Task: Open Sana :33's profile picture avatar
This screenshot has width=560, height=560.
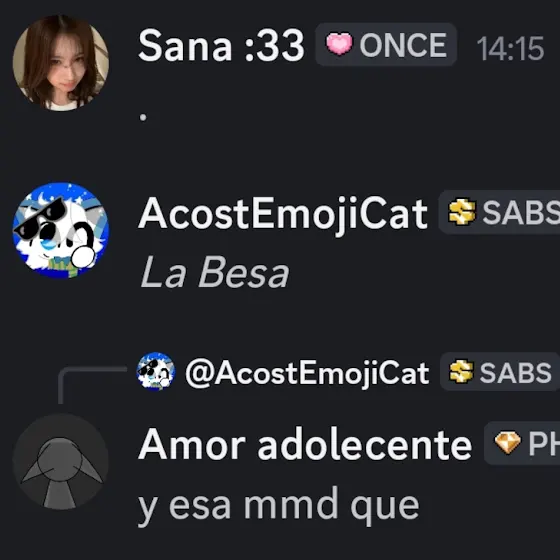Action: point(61,63)
